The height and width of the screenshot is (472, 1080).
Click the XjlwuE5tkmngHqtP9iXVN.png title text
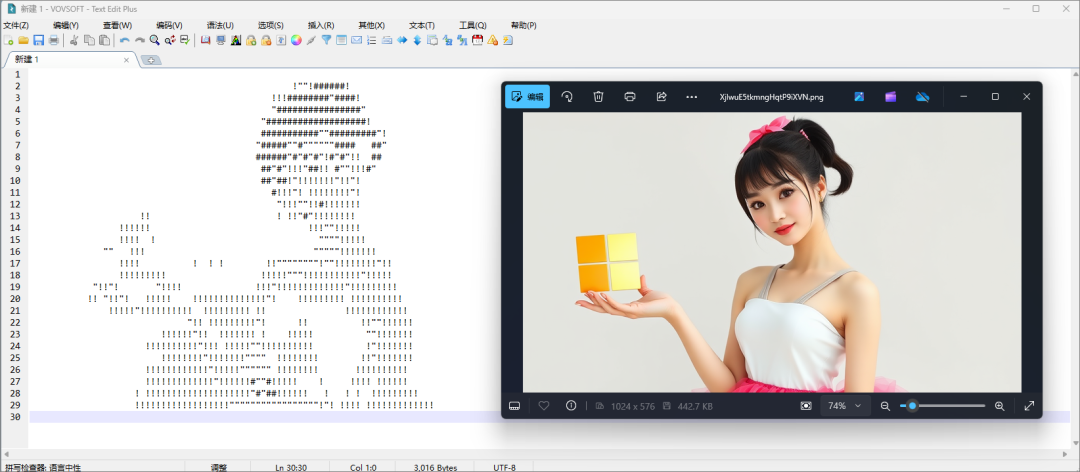771,97
